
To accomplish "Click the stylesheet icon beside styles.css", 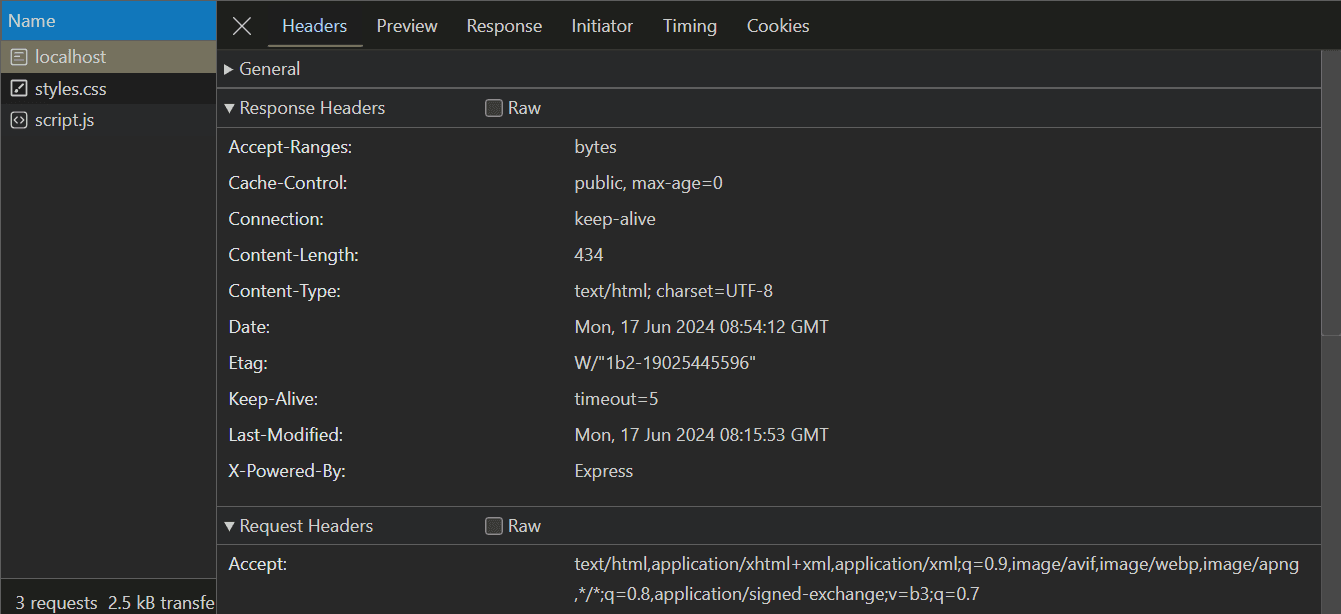I will pos(19,88).
